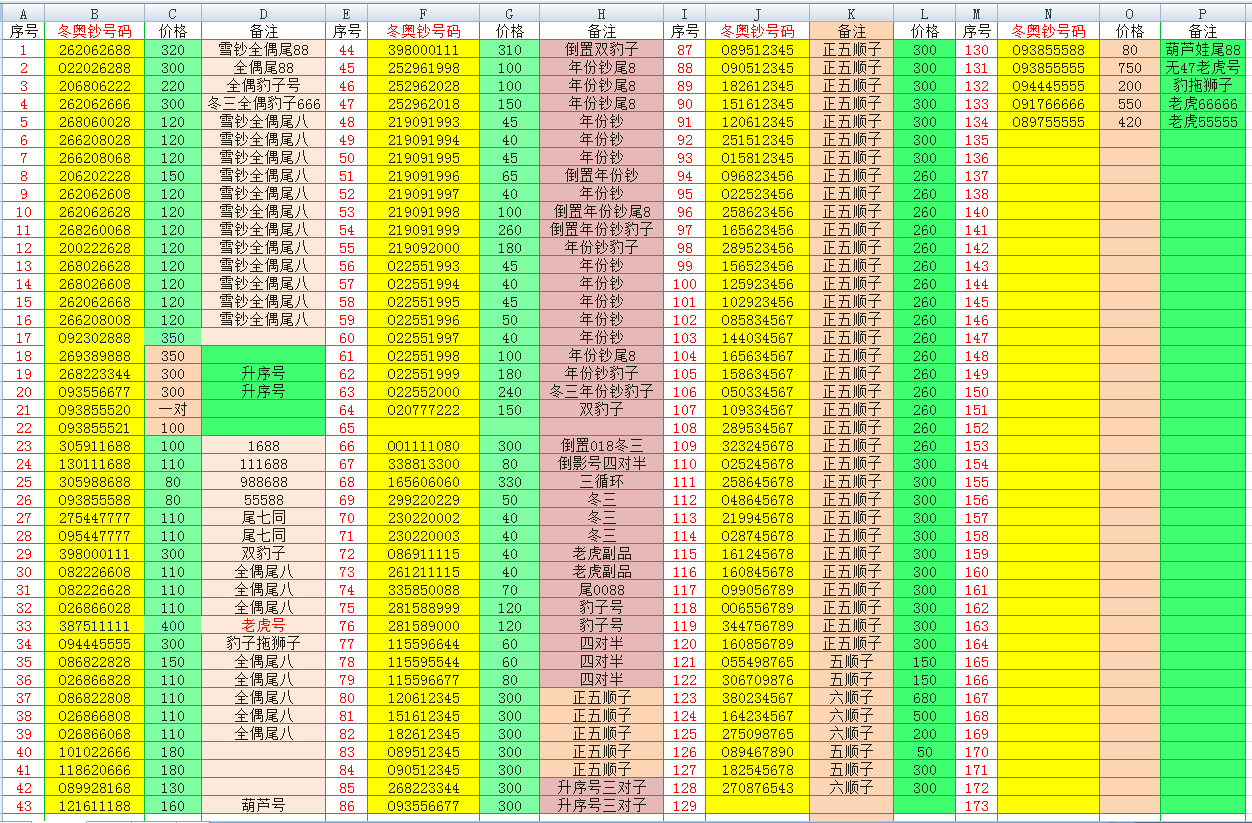The height and width of the screenshot is (823, 1252).
Task: Click the 冬奥钞号码 header cell in column B
Action: point(94,32)
